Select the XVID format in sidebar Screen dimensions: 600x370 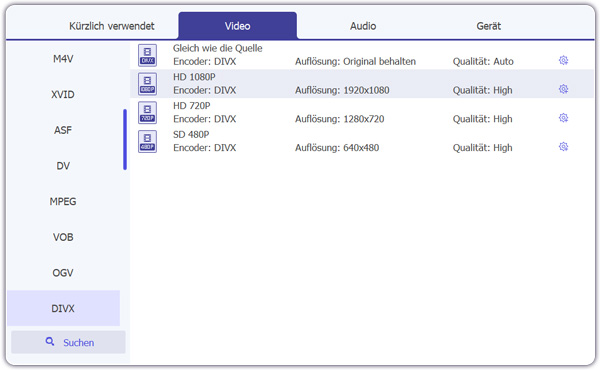(x=63, y=95)
